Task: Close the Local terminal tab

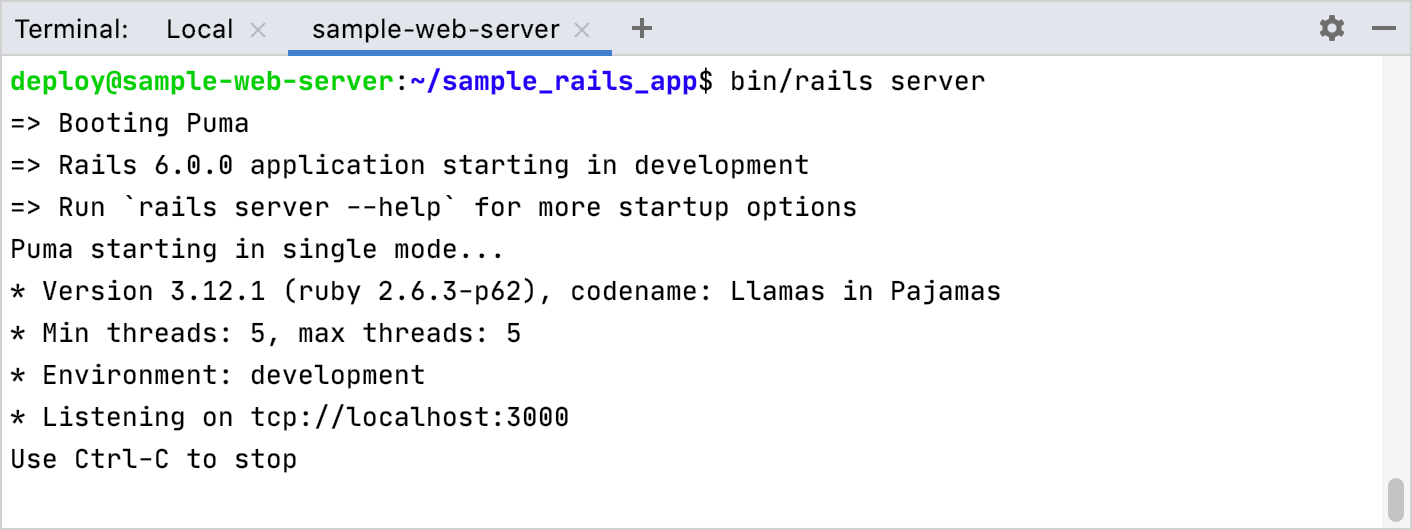Action: pyautogui.click(x=258, y=30)
